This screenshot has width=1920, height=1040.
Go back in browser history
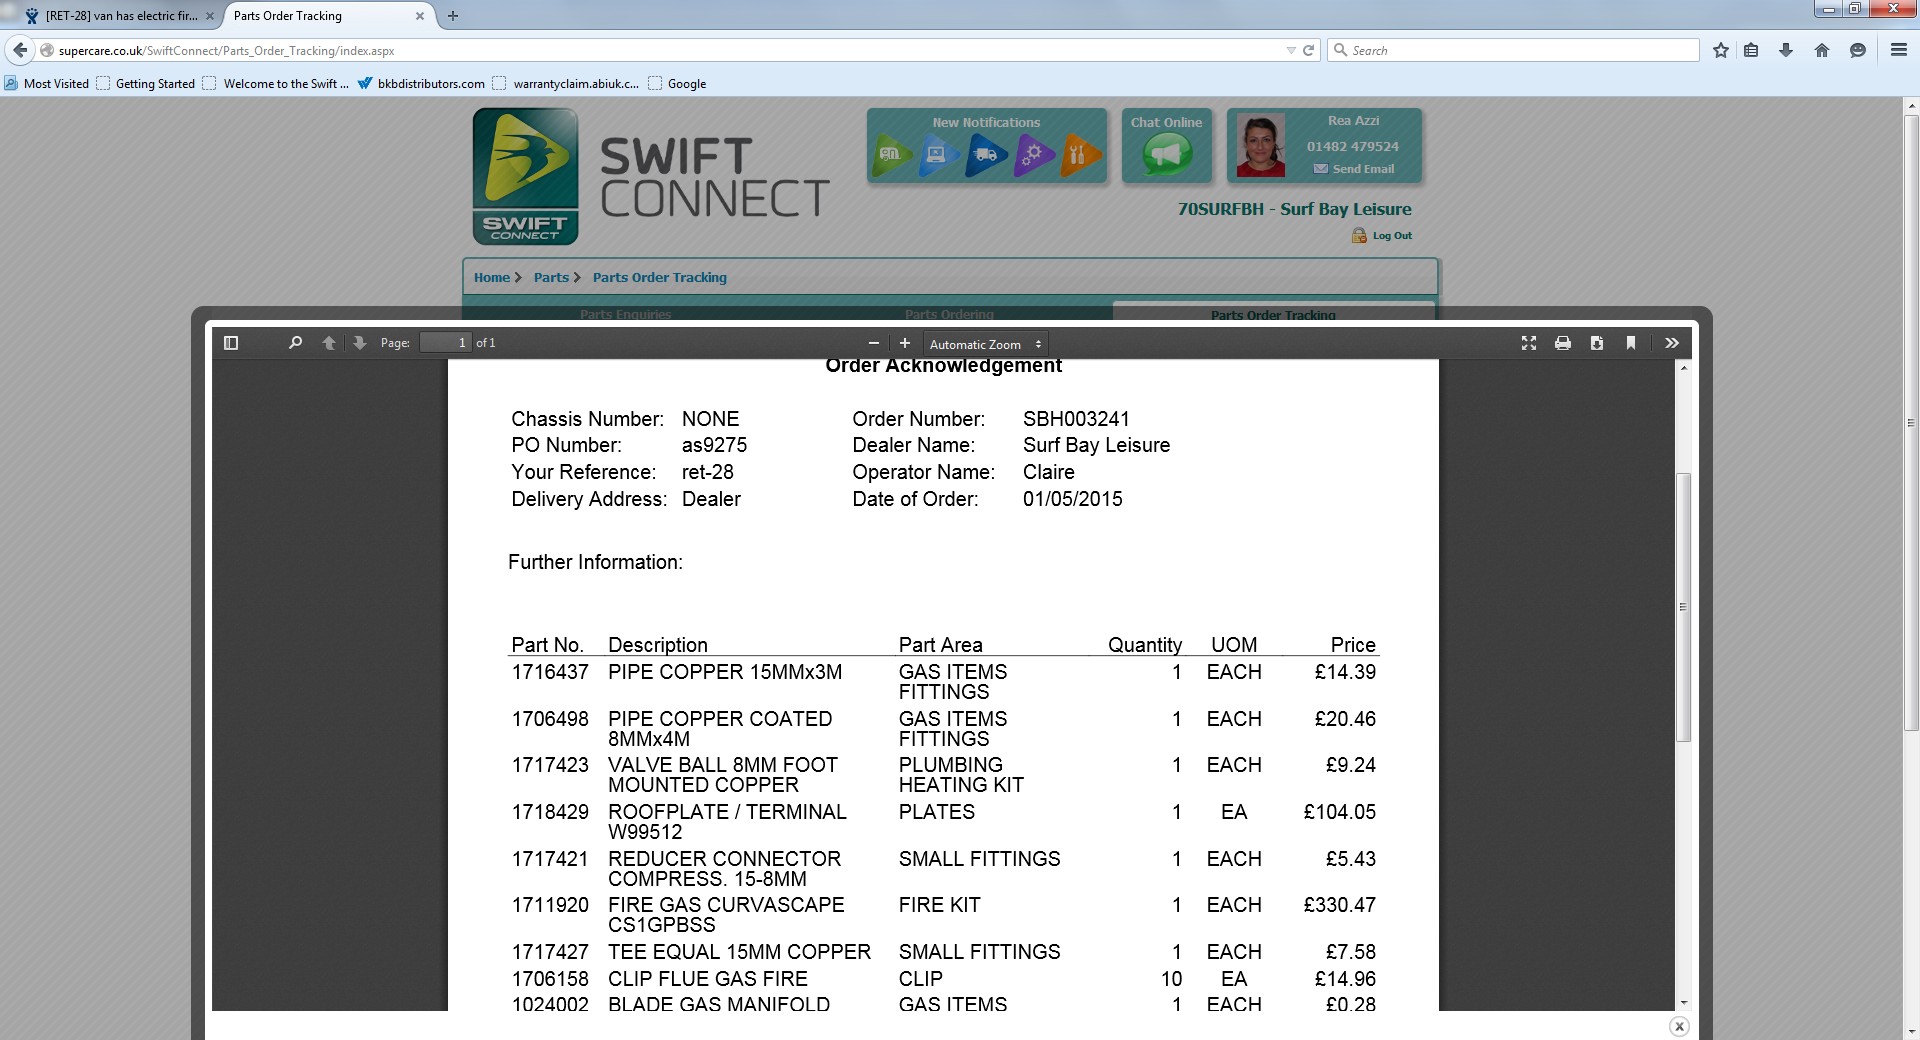[20, 50]
